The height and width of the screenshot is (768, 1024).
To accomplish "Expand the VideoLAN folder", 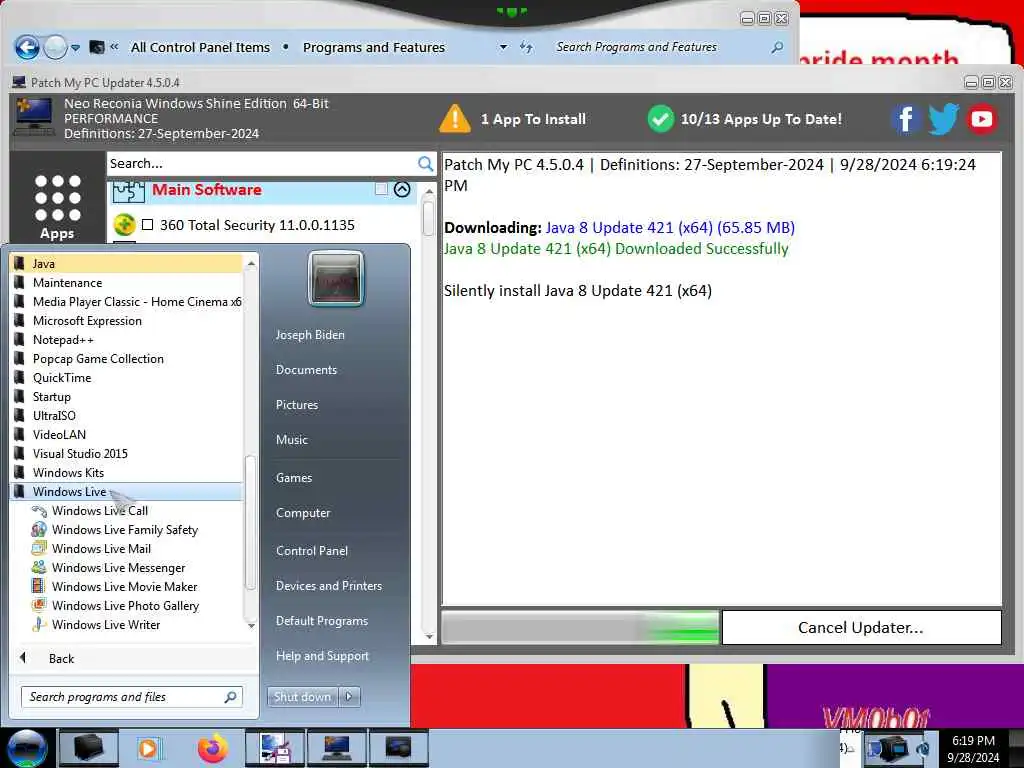I will pos(126,434).
